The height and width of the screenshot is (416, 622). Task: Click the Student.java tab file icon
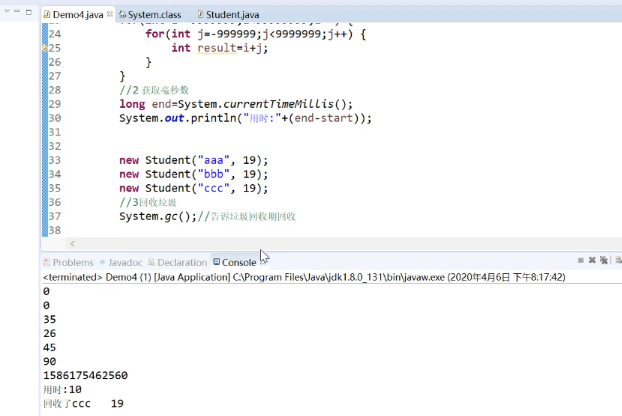tap(200, 14)
